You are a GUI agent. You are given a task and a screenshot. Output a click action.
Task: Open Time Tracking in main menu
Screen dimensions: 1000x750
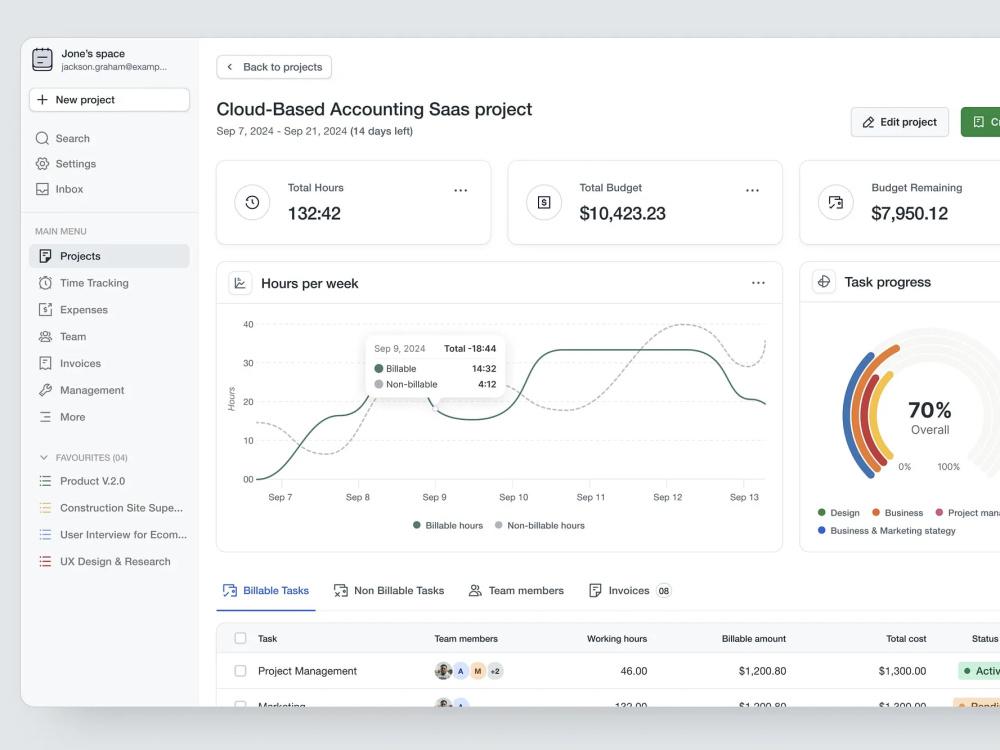tap(109, 283)
